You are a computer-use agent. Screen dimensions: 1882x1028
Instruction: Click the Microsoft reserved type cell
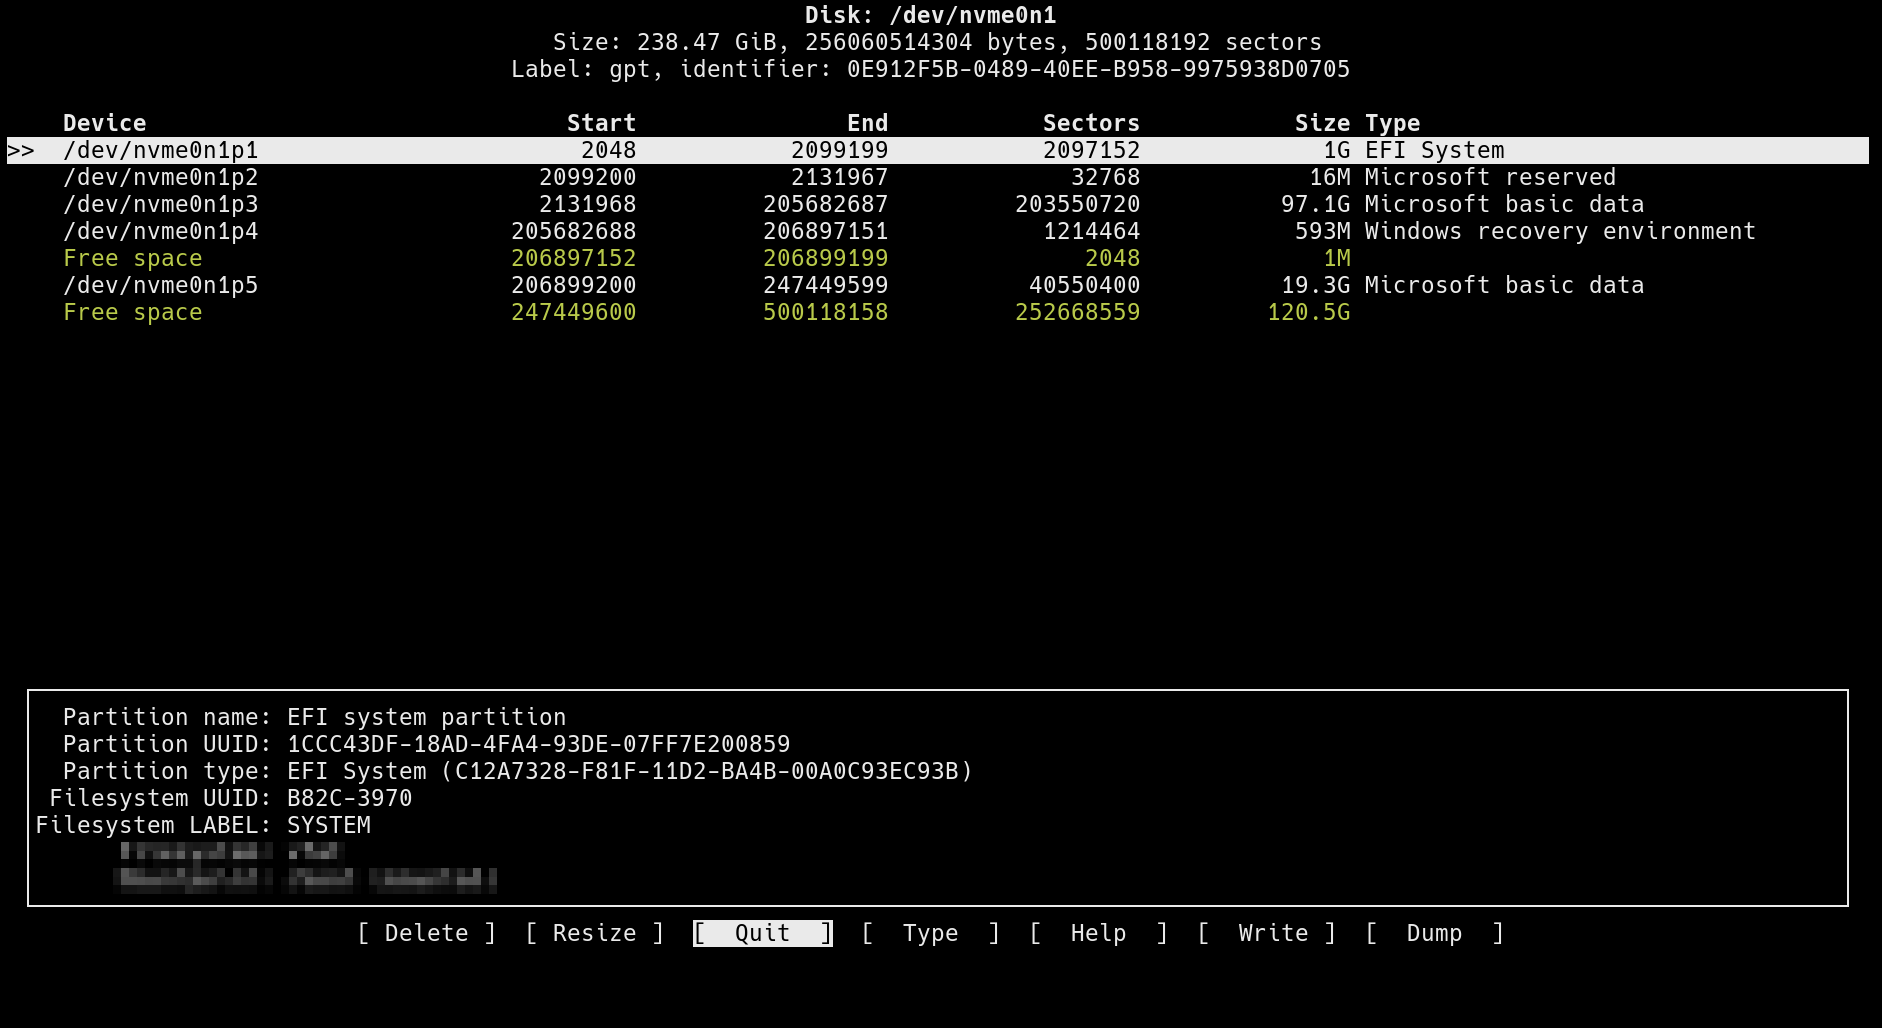(1490, 177)
